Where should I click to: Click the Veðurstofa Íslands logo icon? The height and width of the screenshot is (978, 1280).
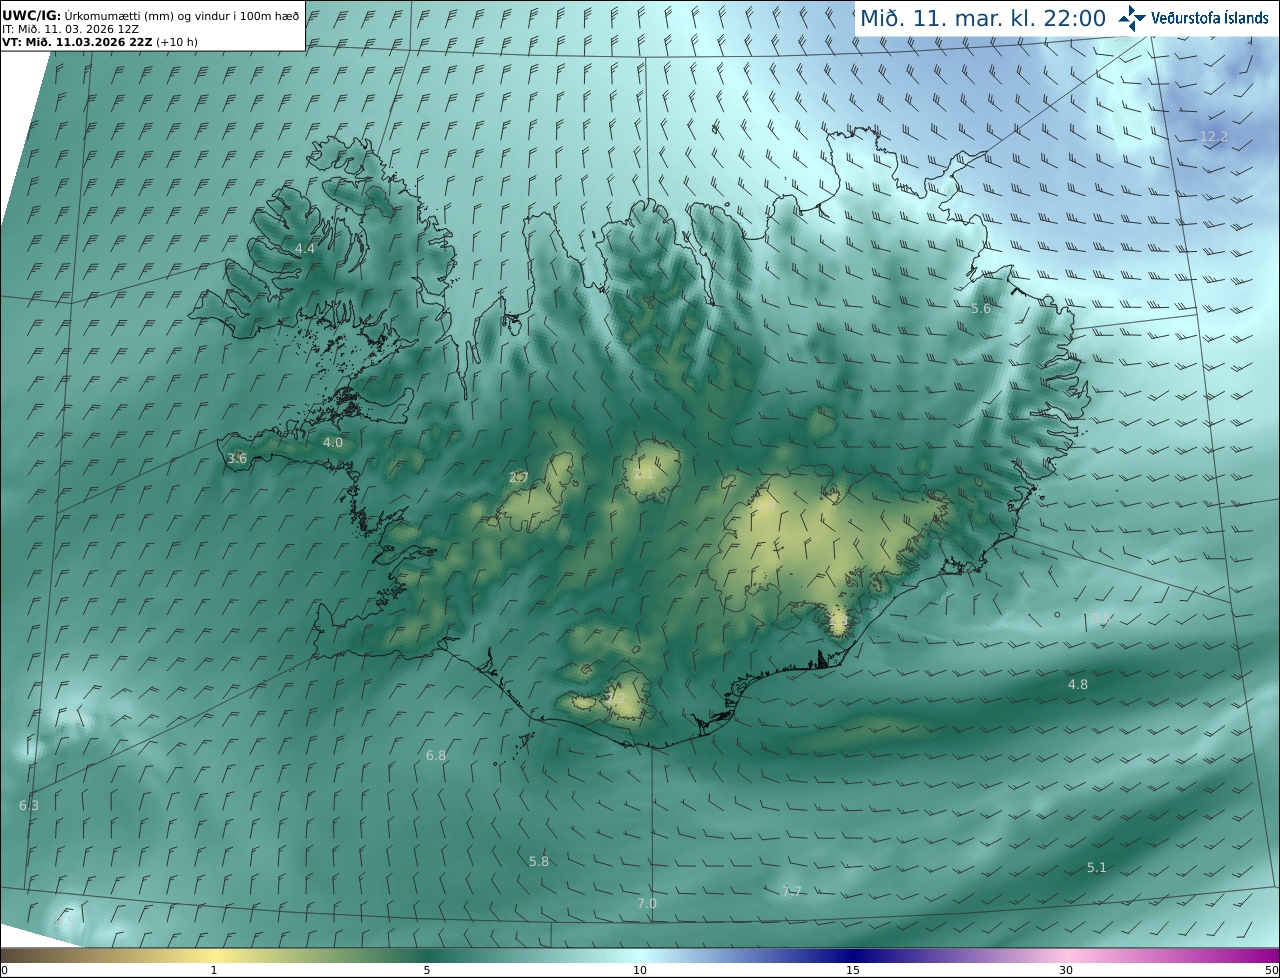pos(1132,18)
